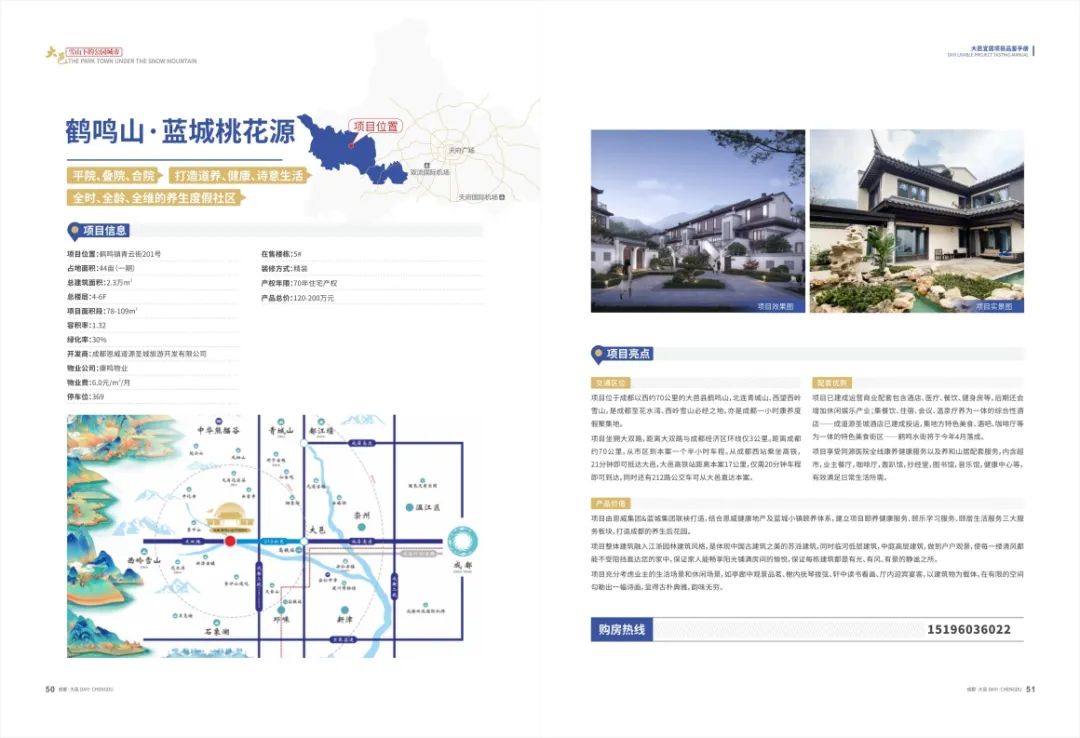Click the 装修方式: 精装 row
Viewport: 1080px width, 738px height.
point(372,269)
